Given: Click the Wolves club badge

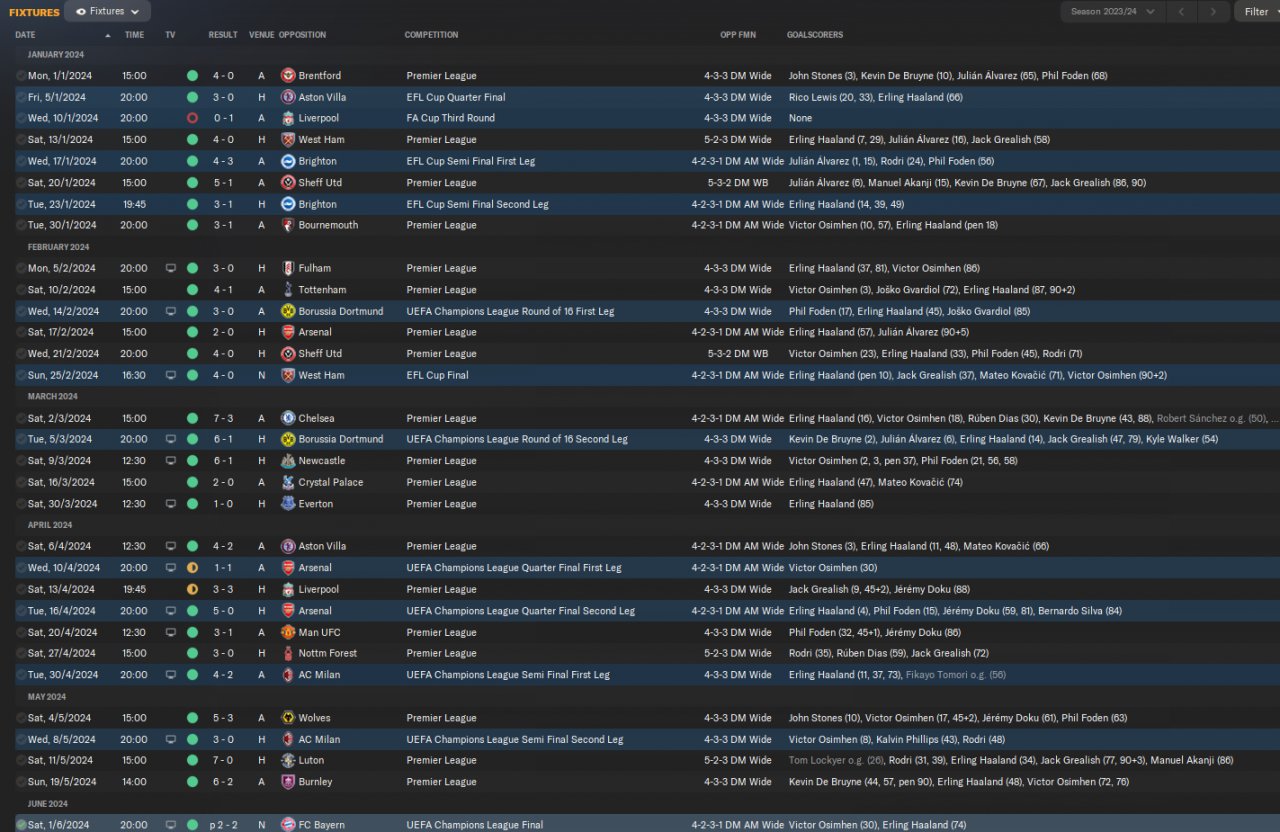Looking at the screenshot, I should (x=288, y=718).
